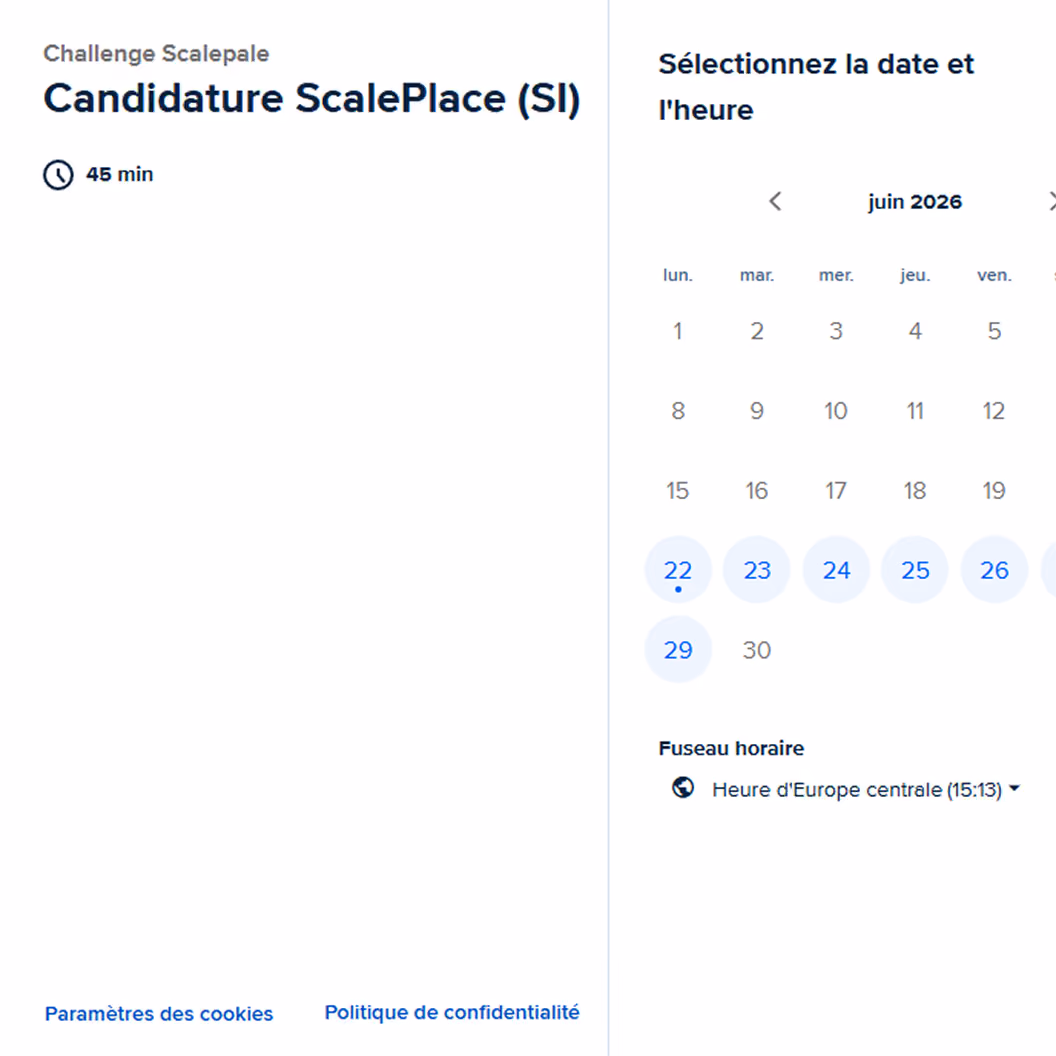
Task: Open the timezone dropdown arrow
Action: coord(1014,788)
